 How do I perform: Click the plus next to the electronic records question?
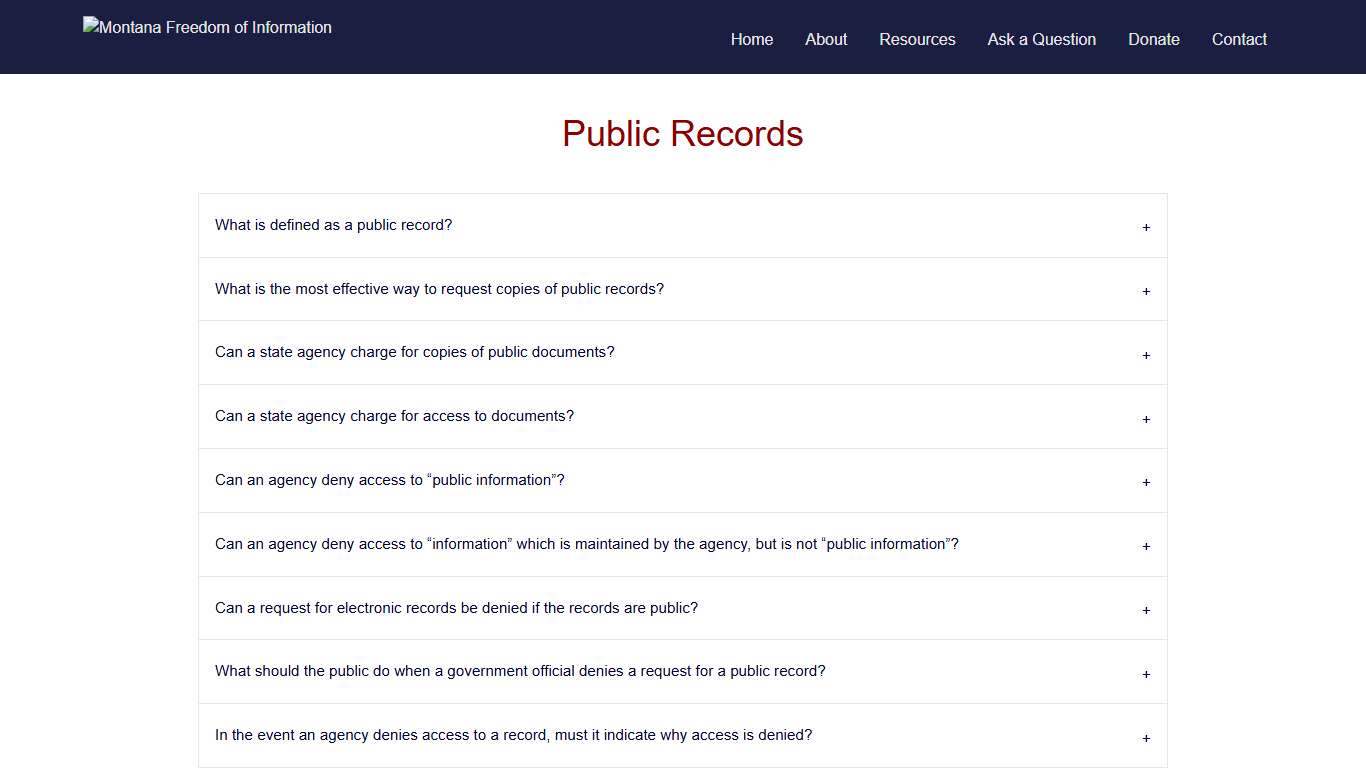1146,611
